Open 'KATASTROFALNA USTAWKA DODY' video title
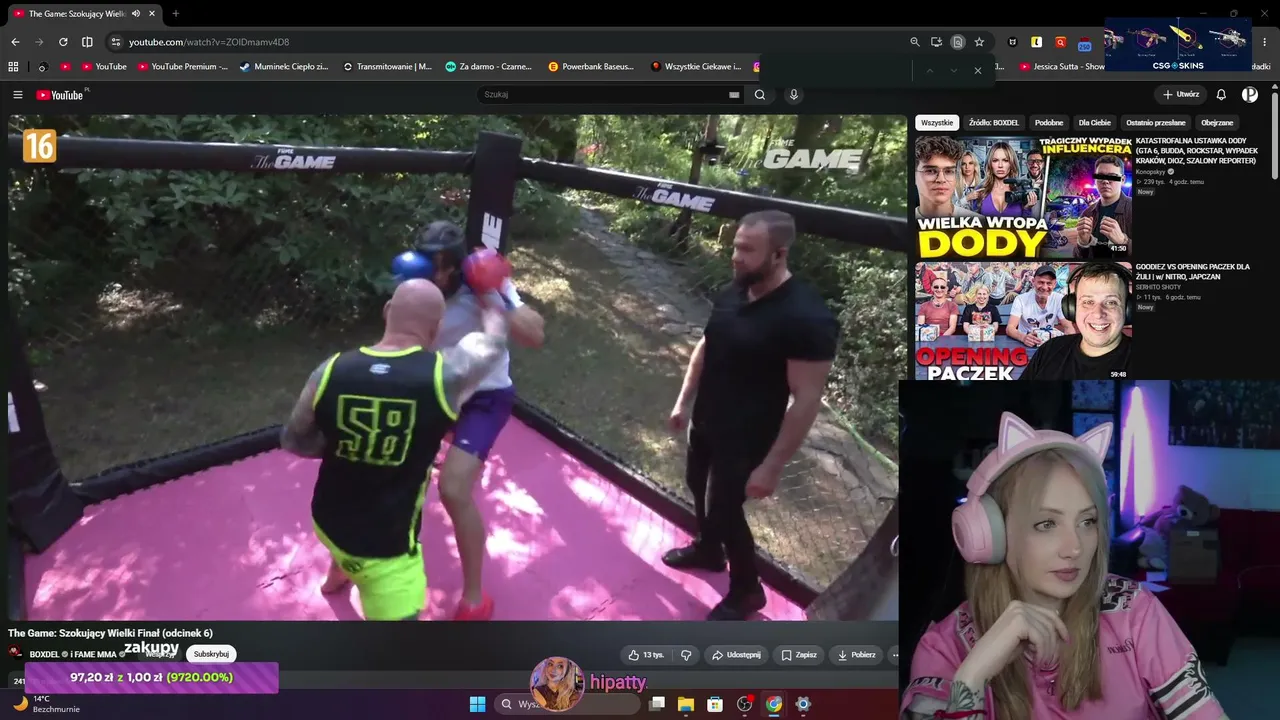This screenshot has height=720, width=1280. (x=1197, y=151)
